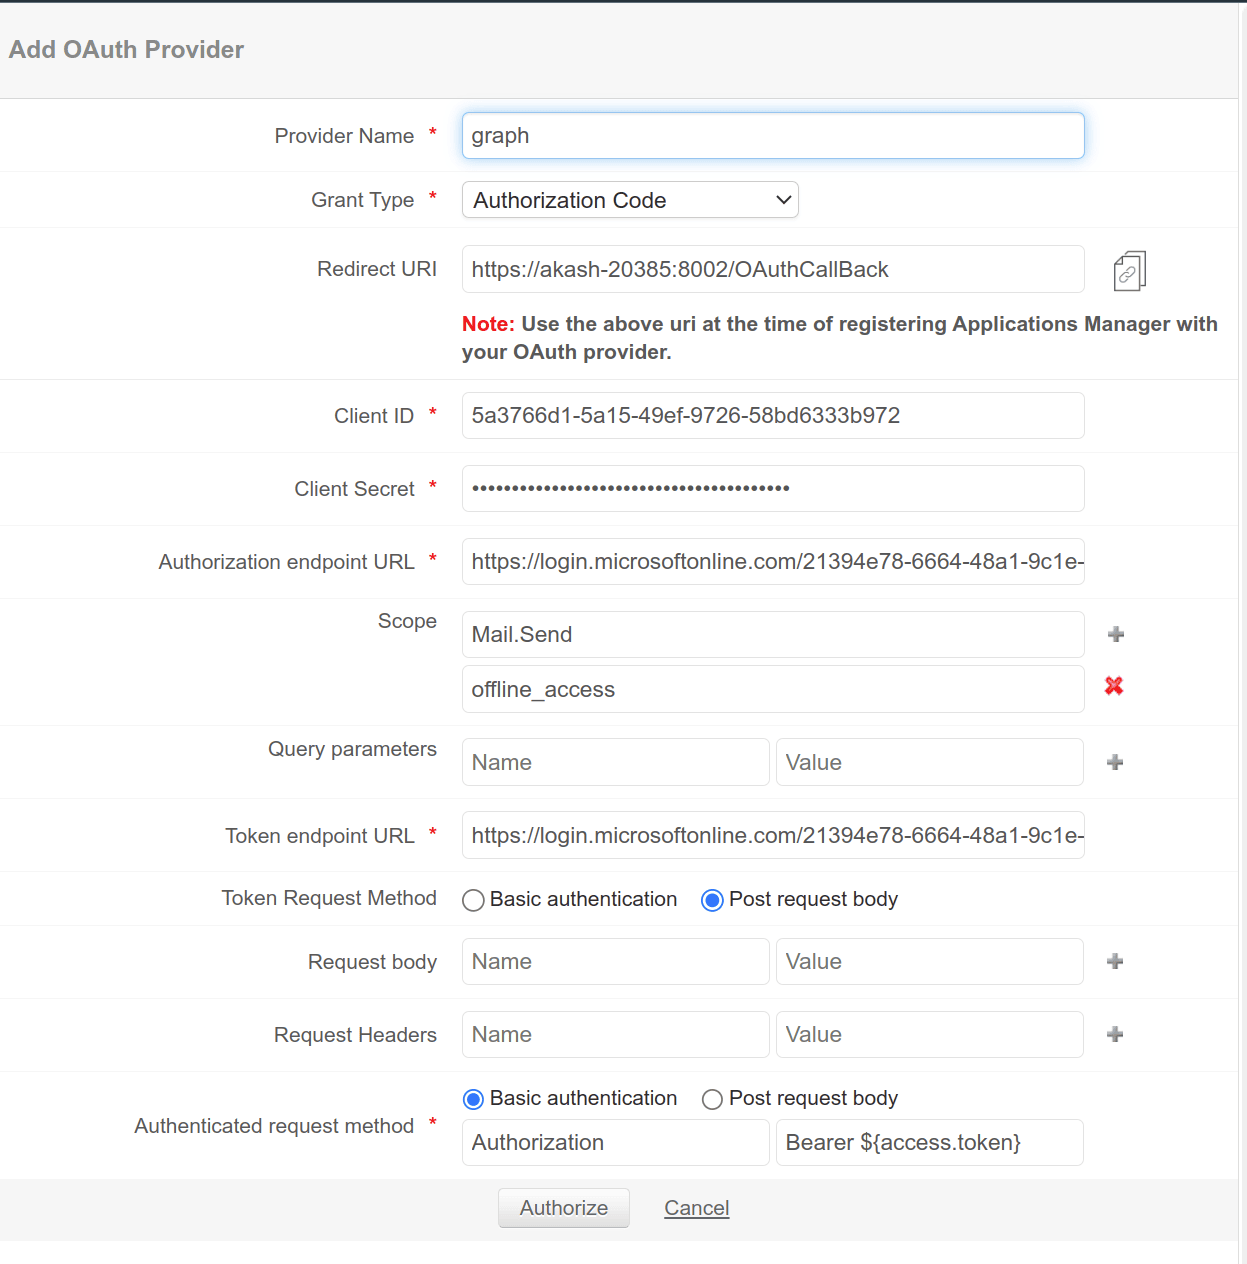1247x1264 pixels.
Task: Choose Basic authentication for Authenticated request method
Action: pyautogui.click(x=474, y=1099)
